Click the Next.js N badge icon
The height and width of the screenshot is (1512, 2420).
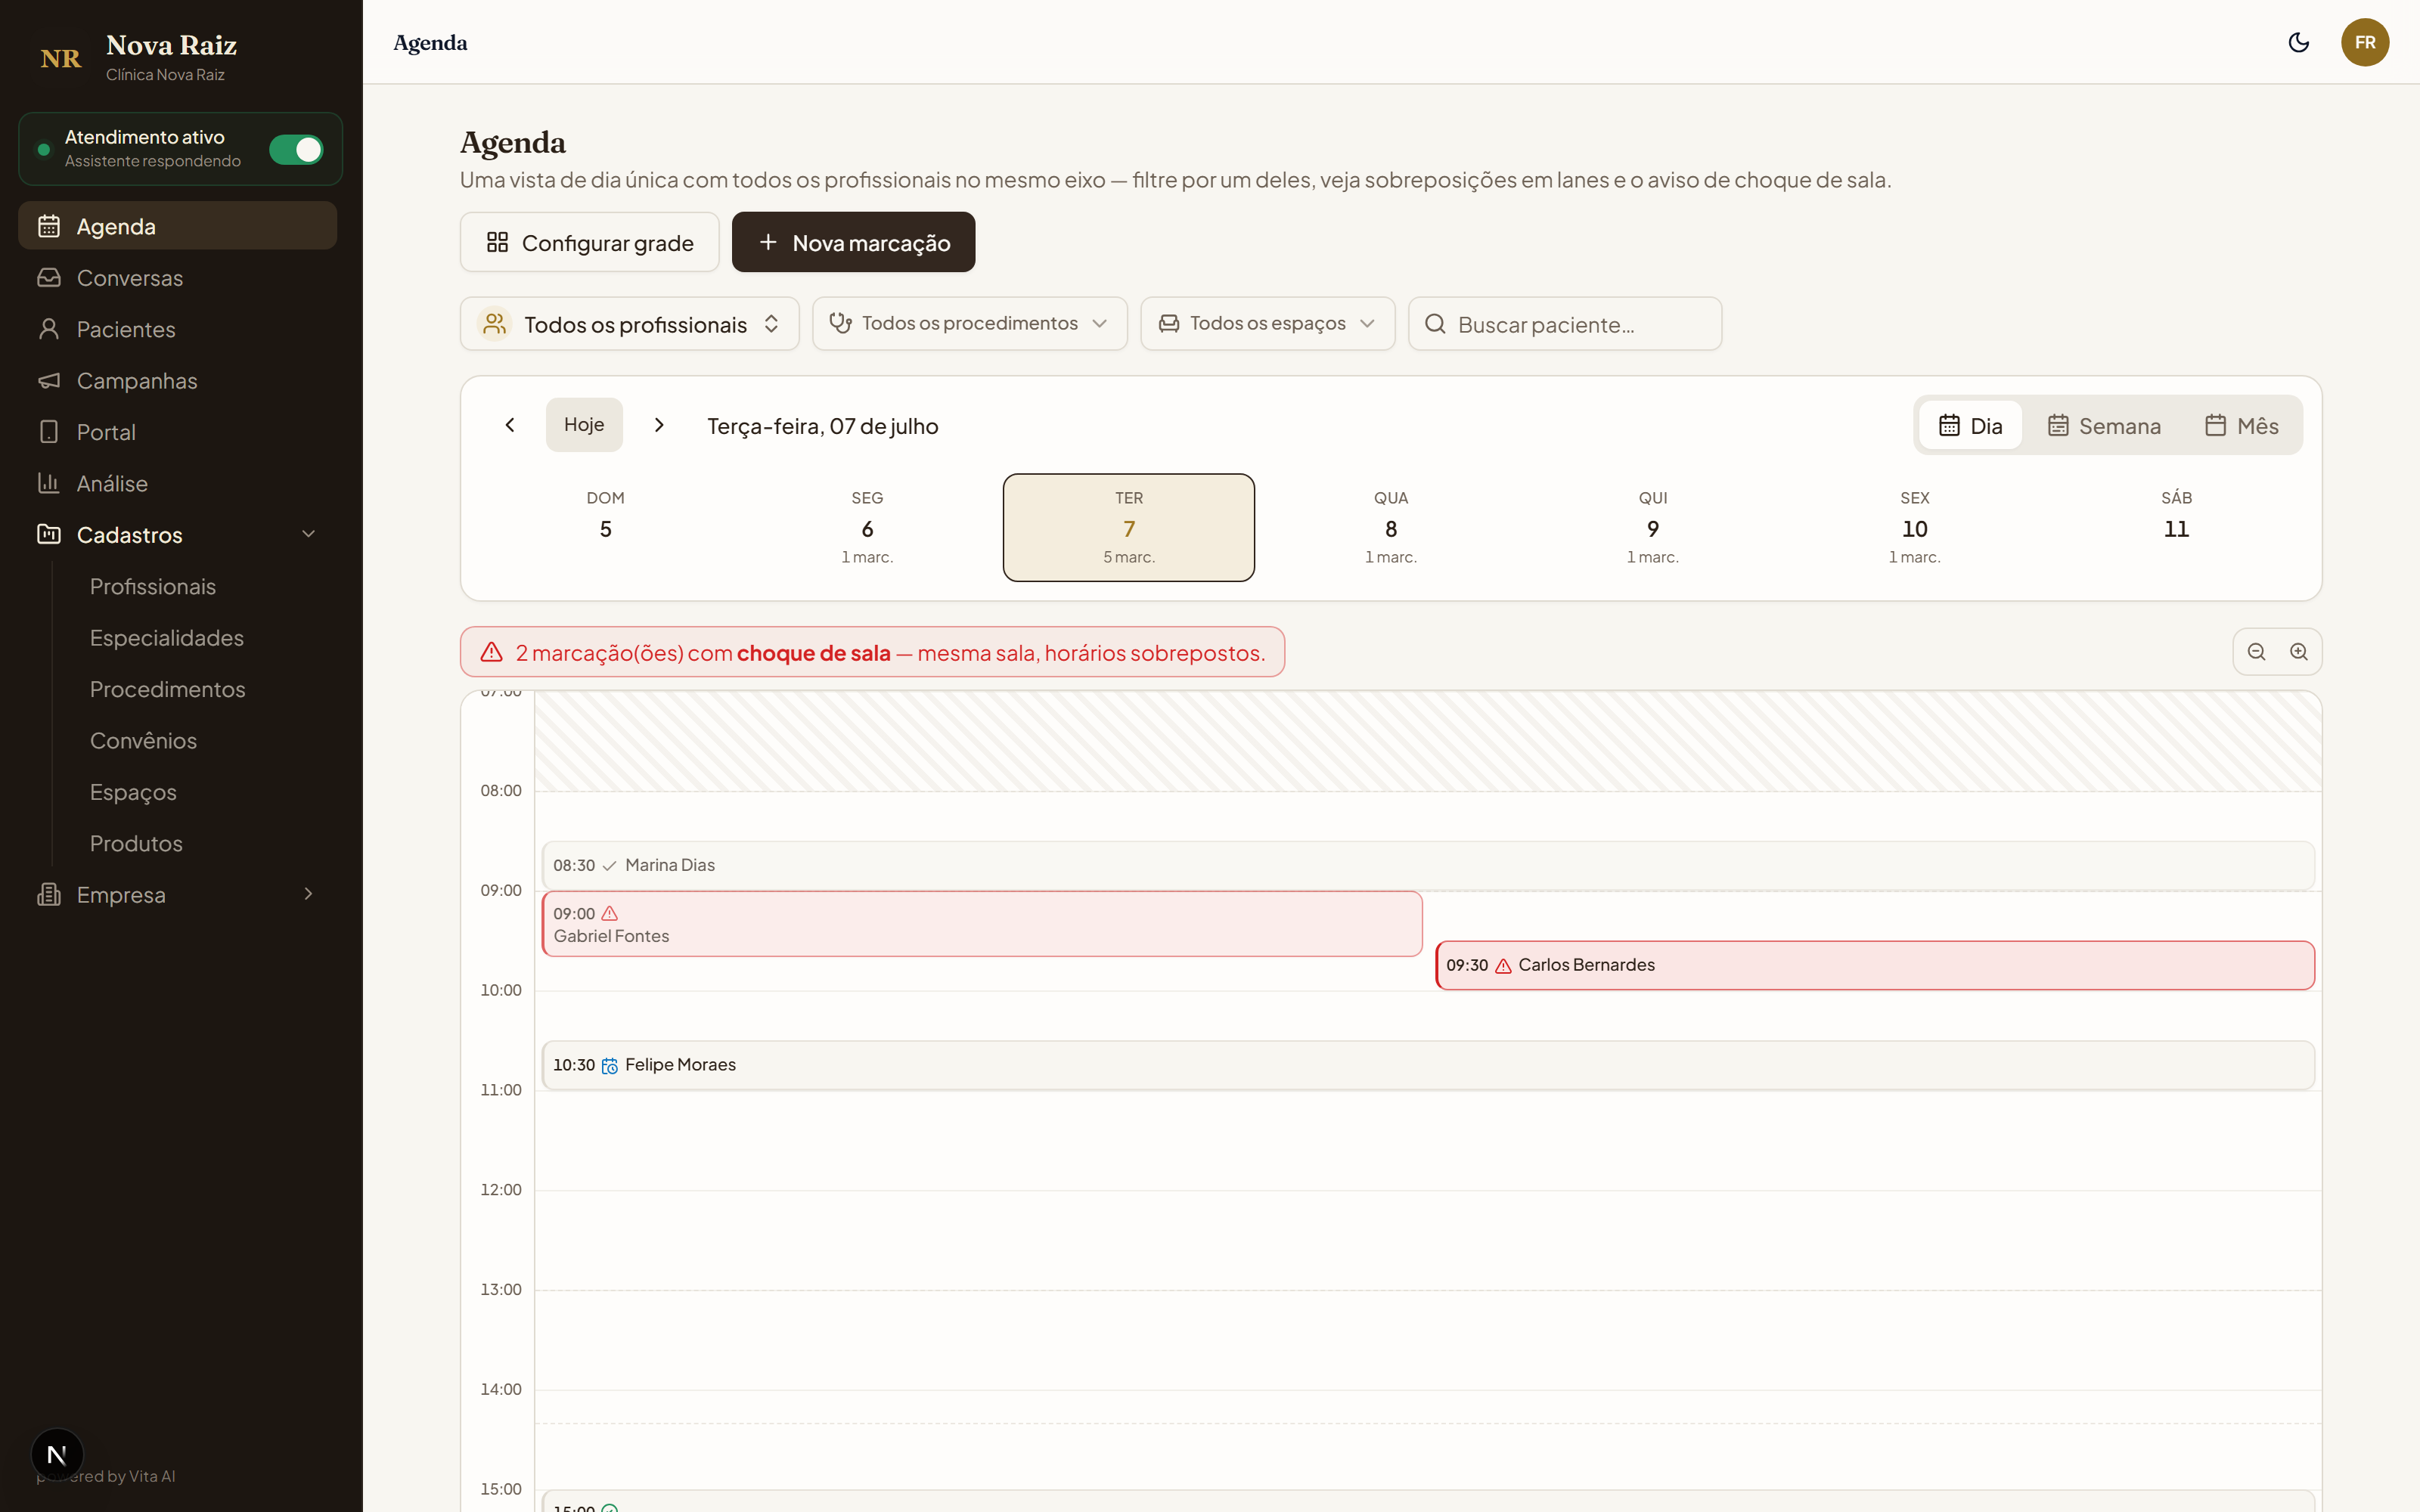coord(57,1454)
